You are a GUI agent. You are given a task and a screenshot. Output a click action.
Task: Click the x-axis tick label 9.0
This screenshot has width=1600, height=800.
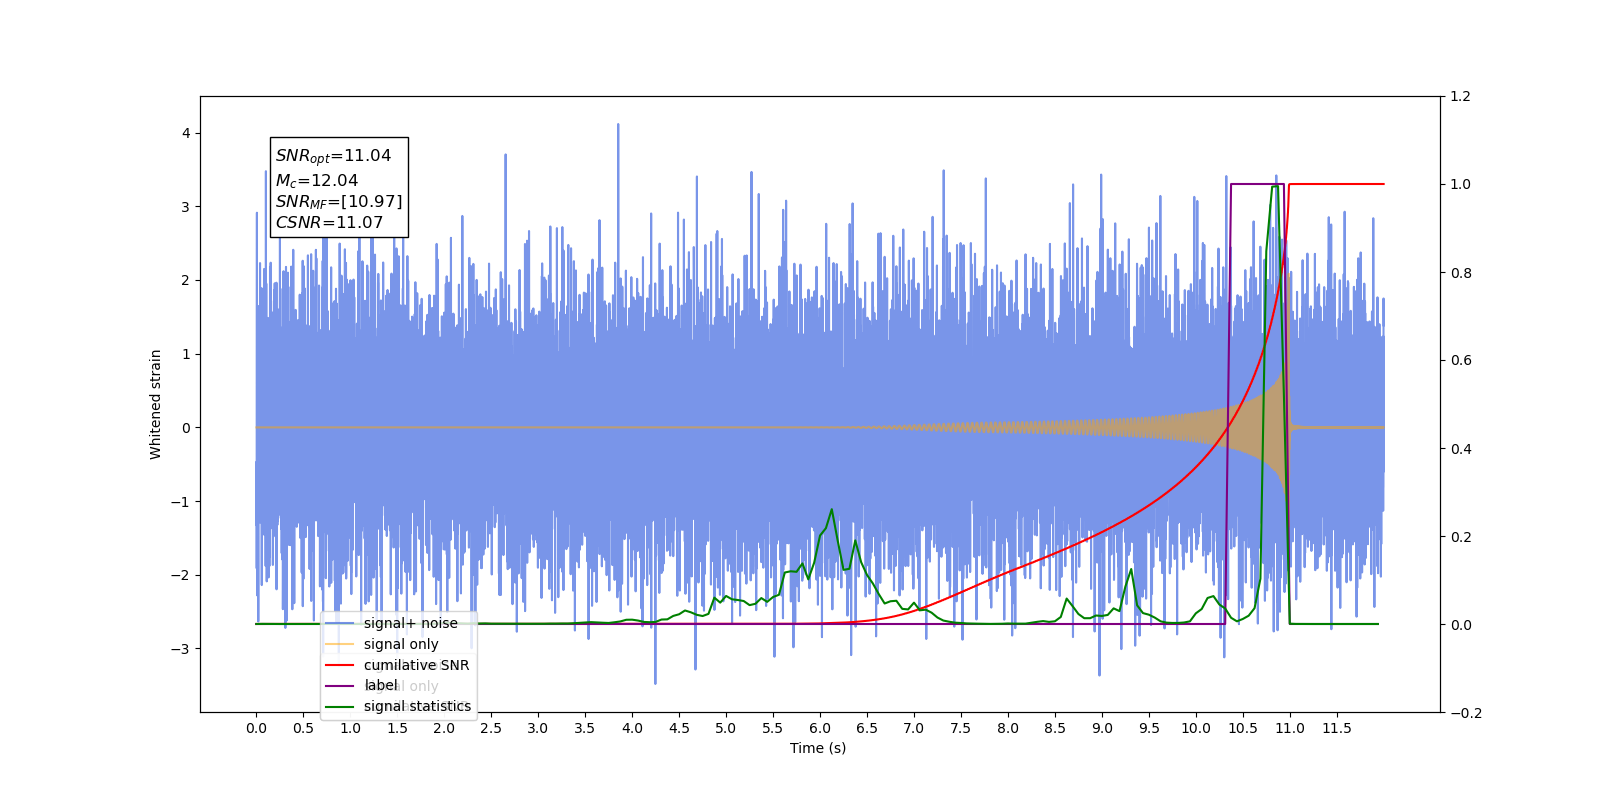(1102, 728)
